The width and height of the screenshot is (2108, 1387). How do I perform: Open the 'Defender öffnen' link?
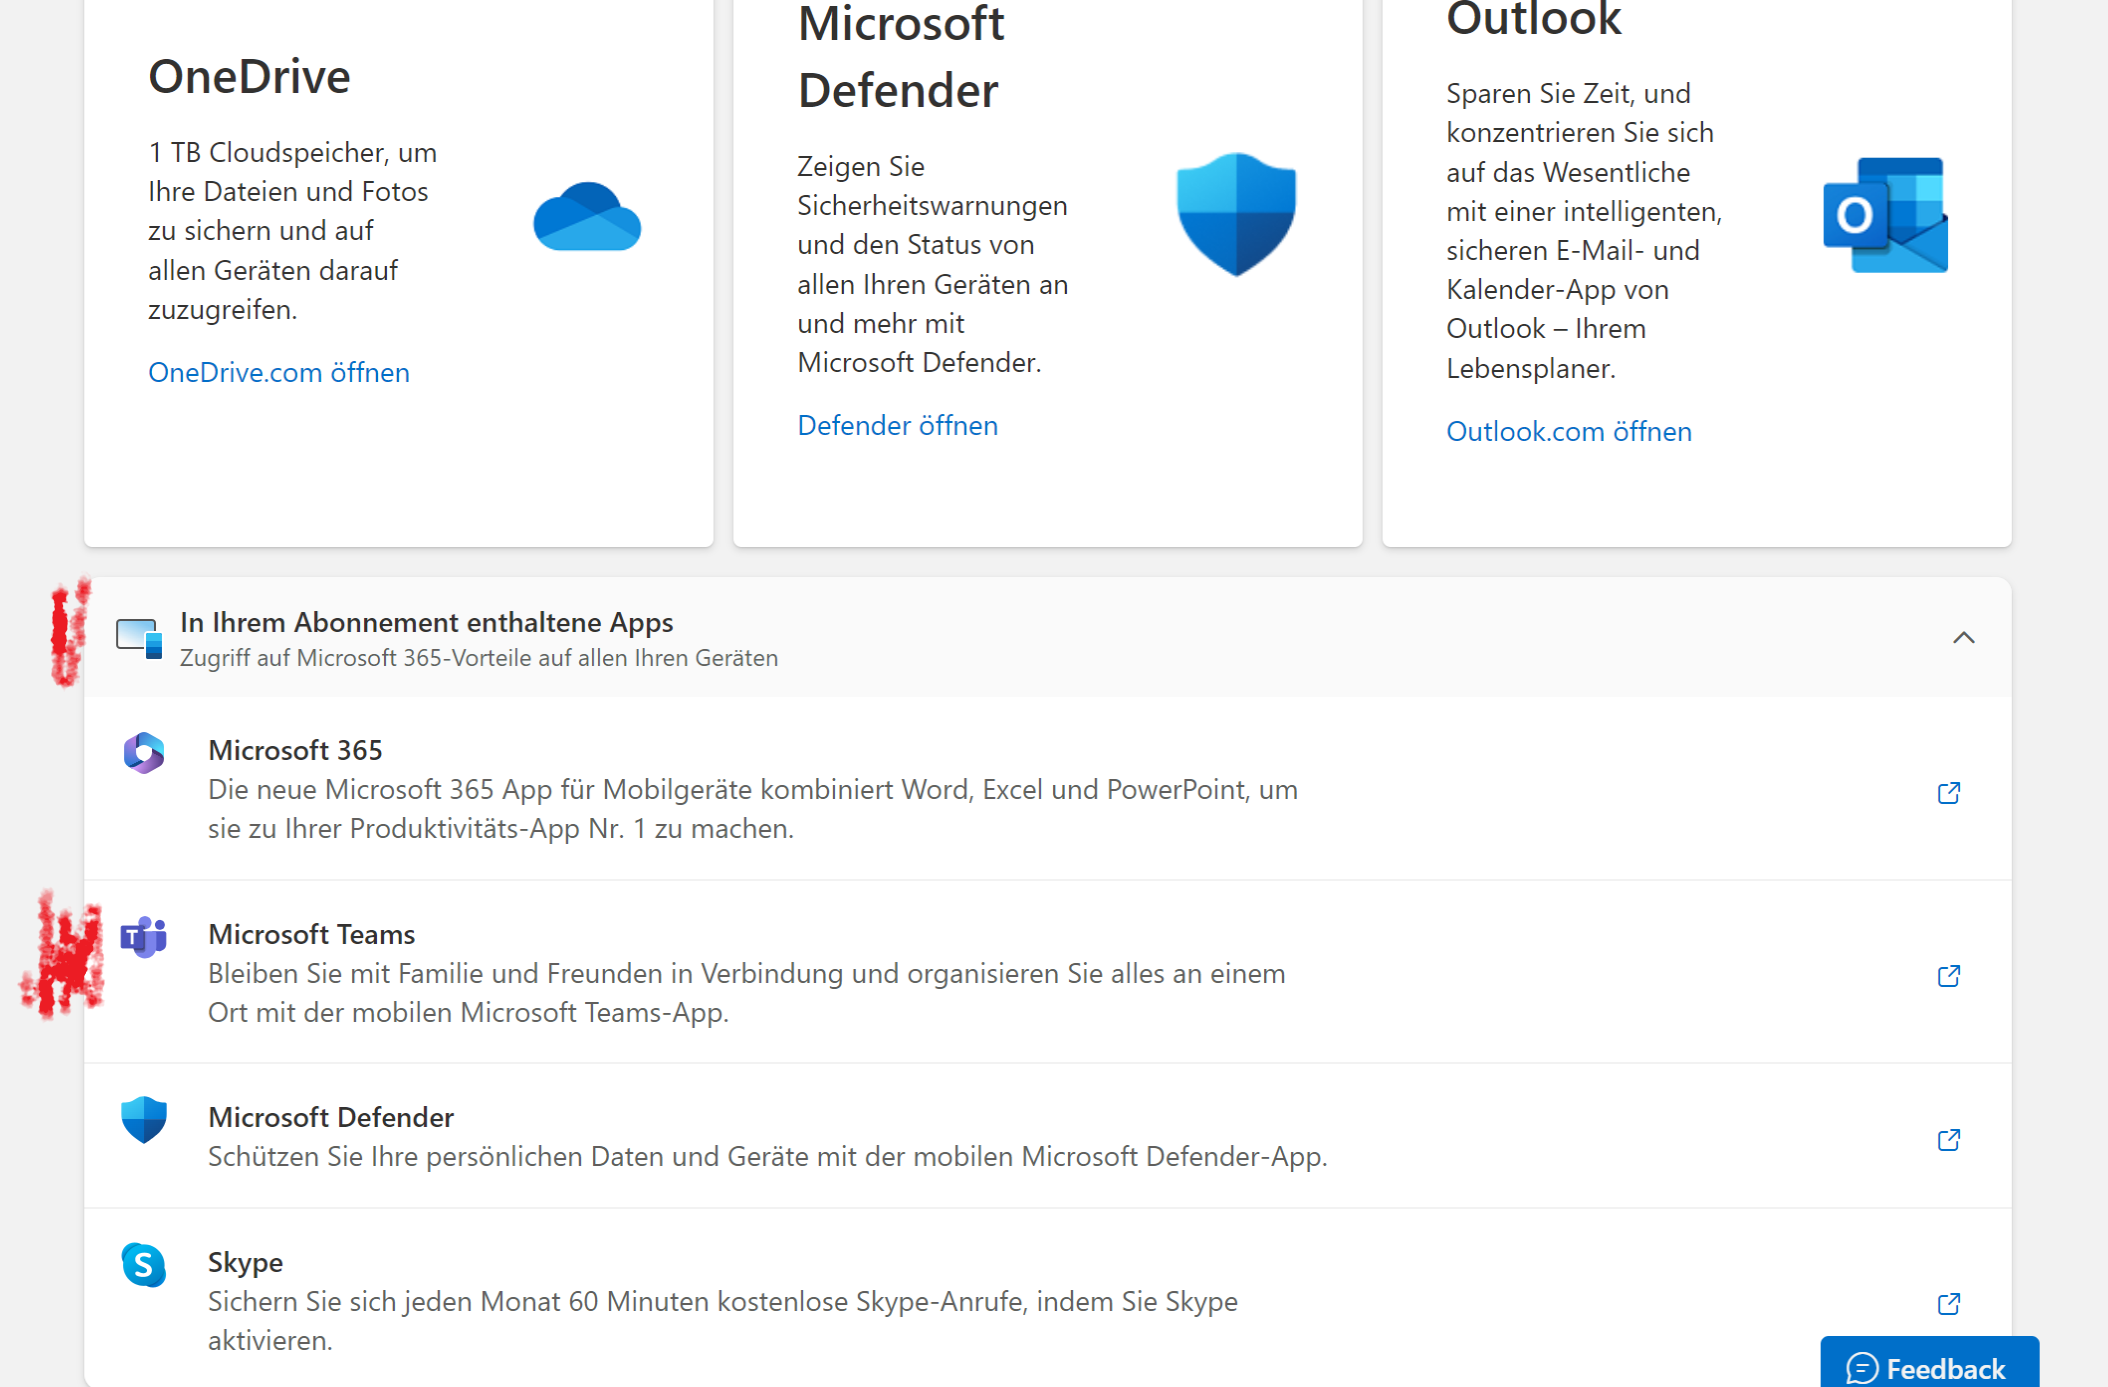(897, 425)
